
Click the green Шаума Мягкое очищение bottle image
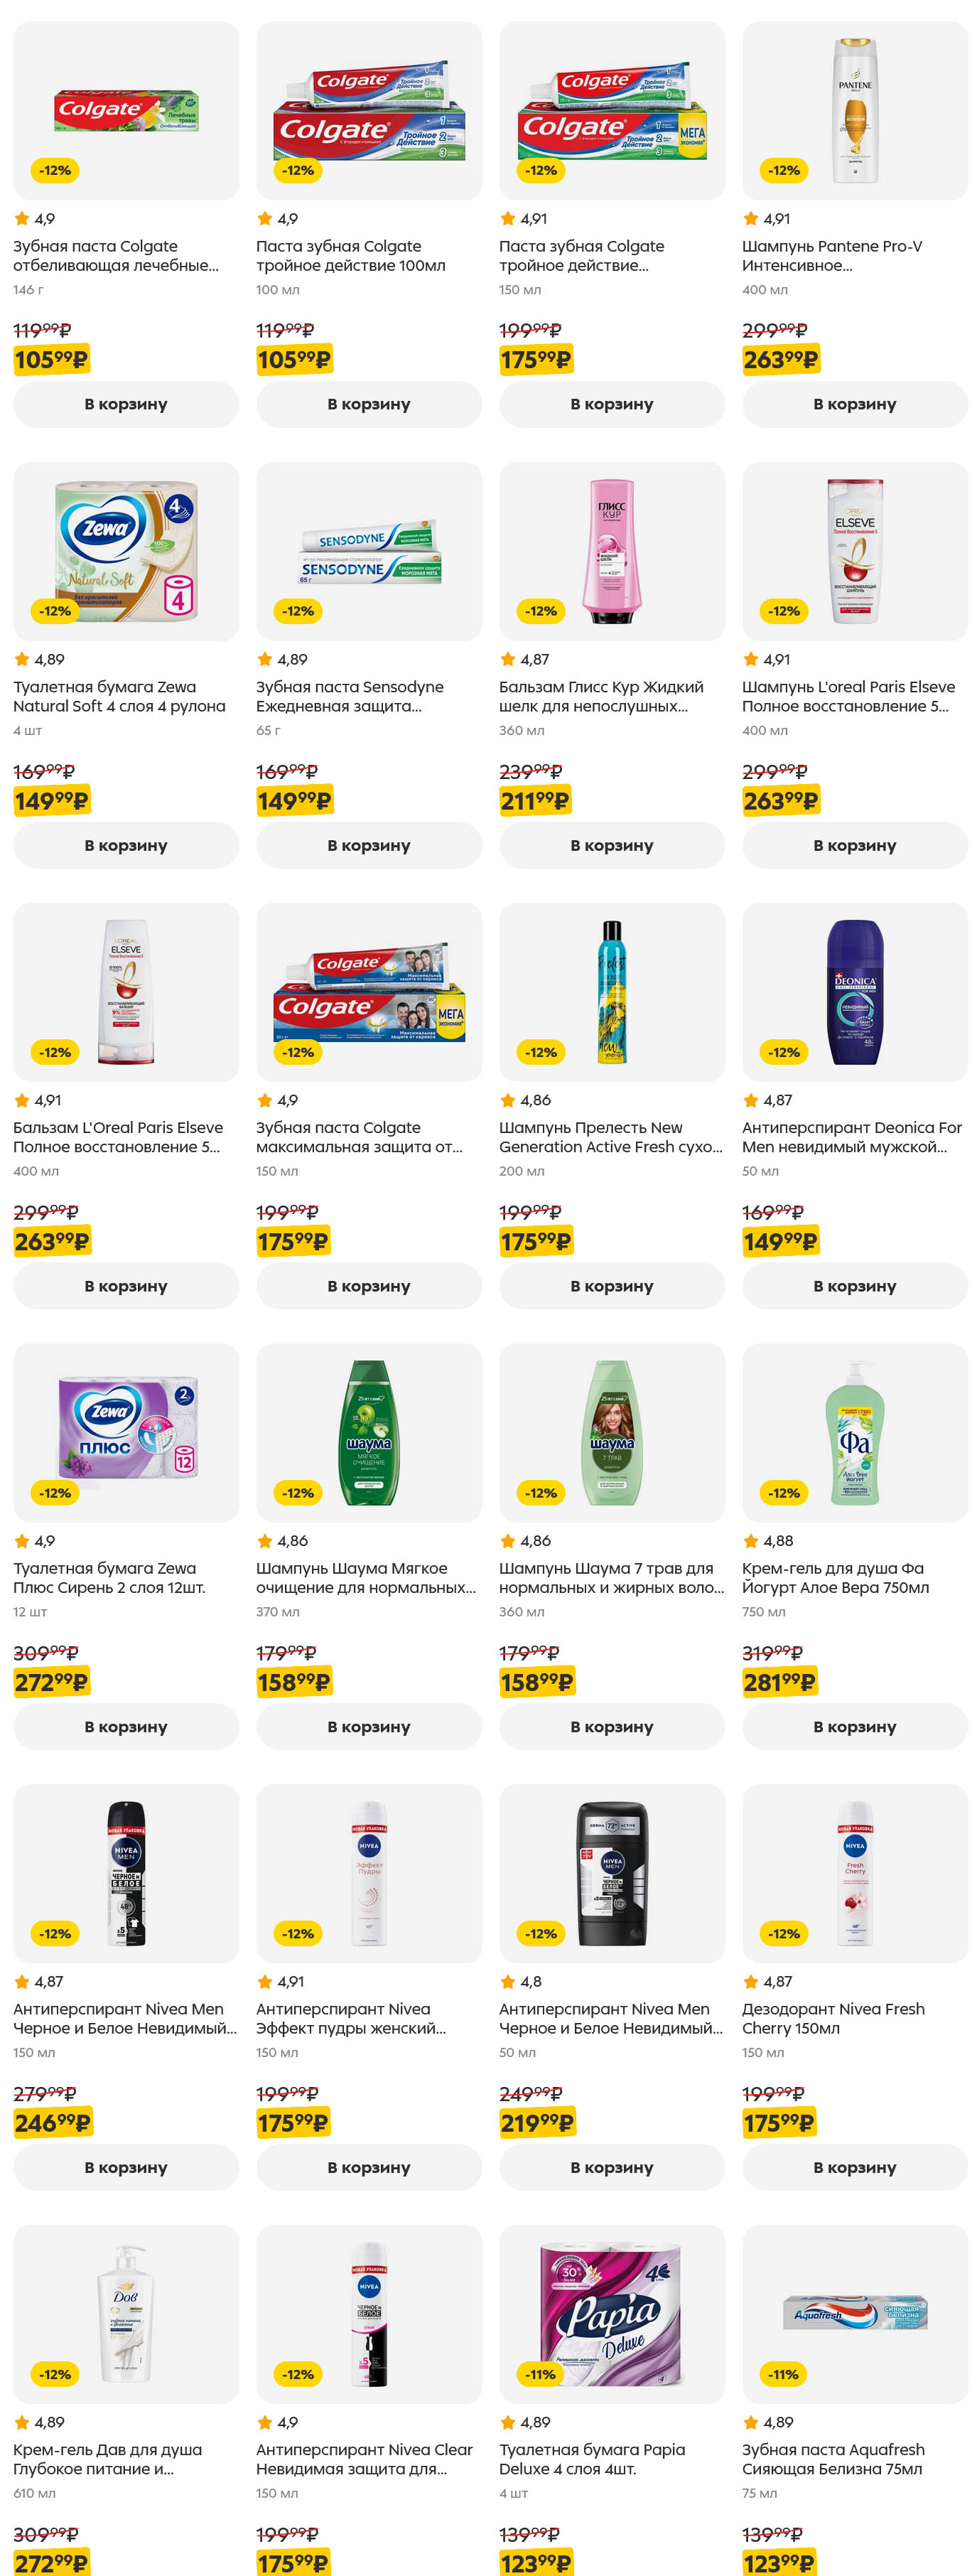(x=369, y=1432)
